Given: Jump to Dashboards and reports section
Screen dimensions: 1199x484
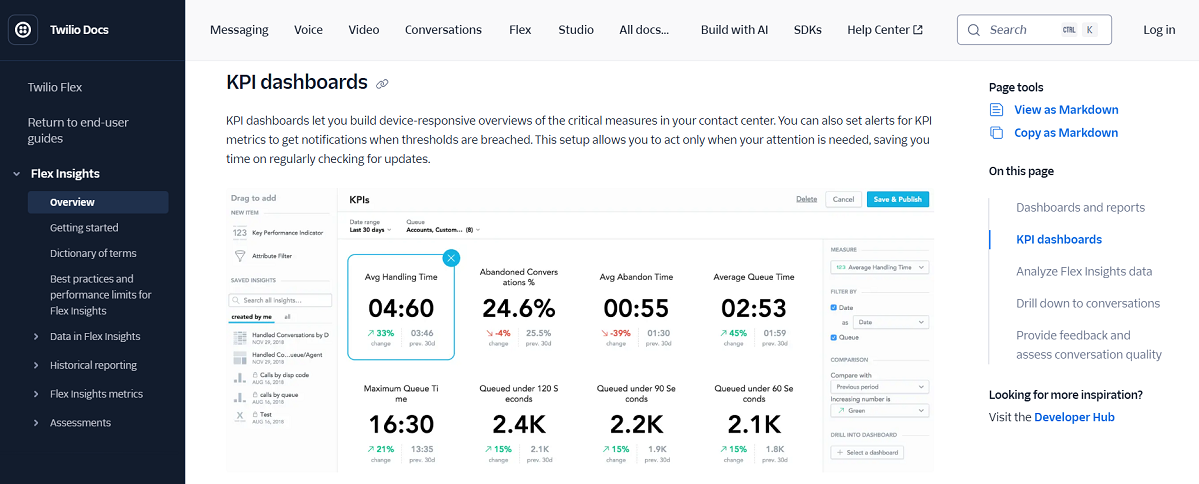Looking at the screenshot, I should click(1080, 207).
